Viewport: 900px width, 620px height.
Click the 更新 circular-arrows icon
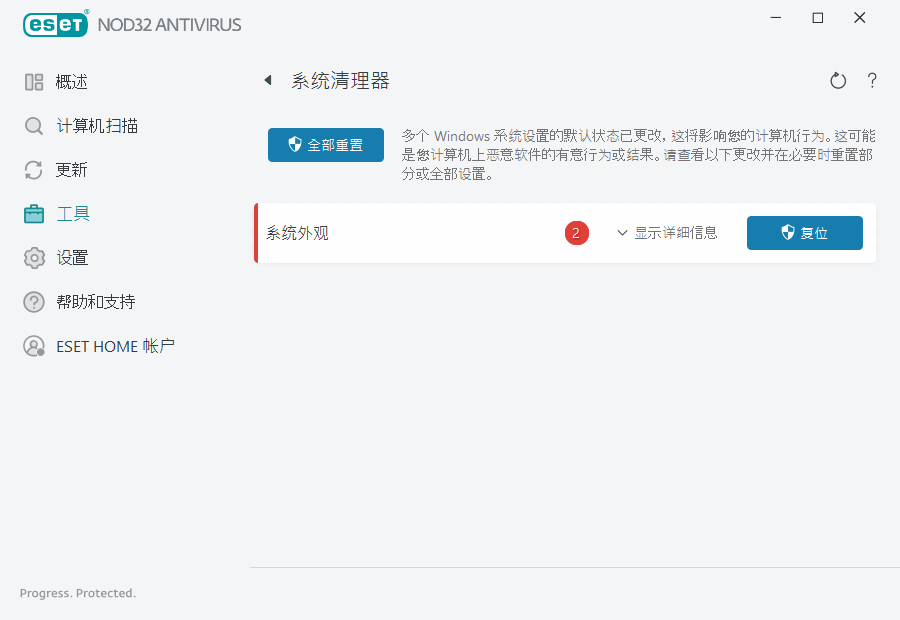coord(33,170)
